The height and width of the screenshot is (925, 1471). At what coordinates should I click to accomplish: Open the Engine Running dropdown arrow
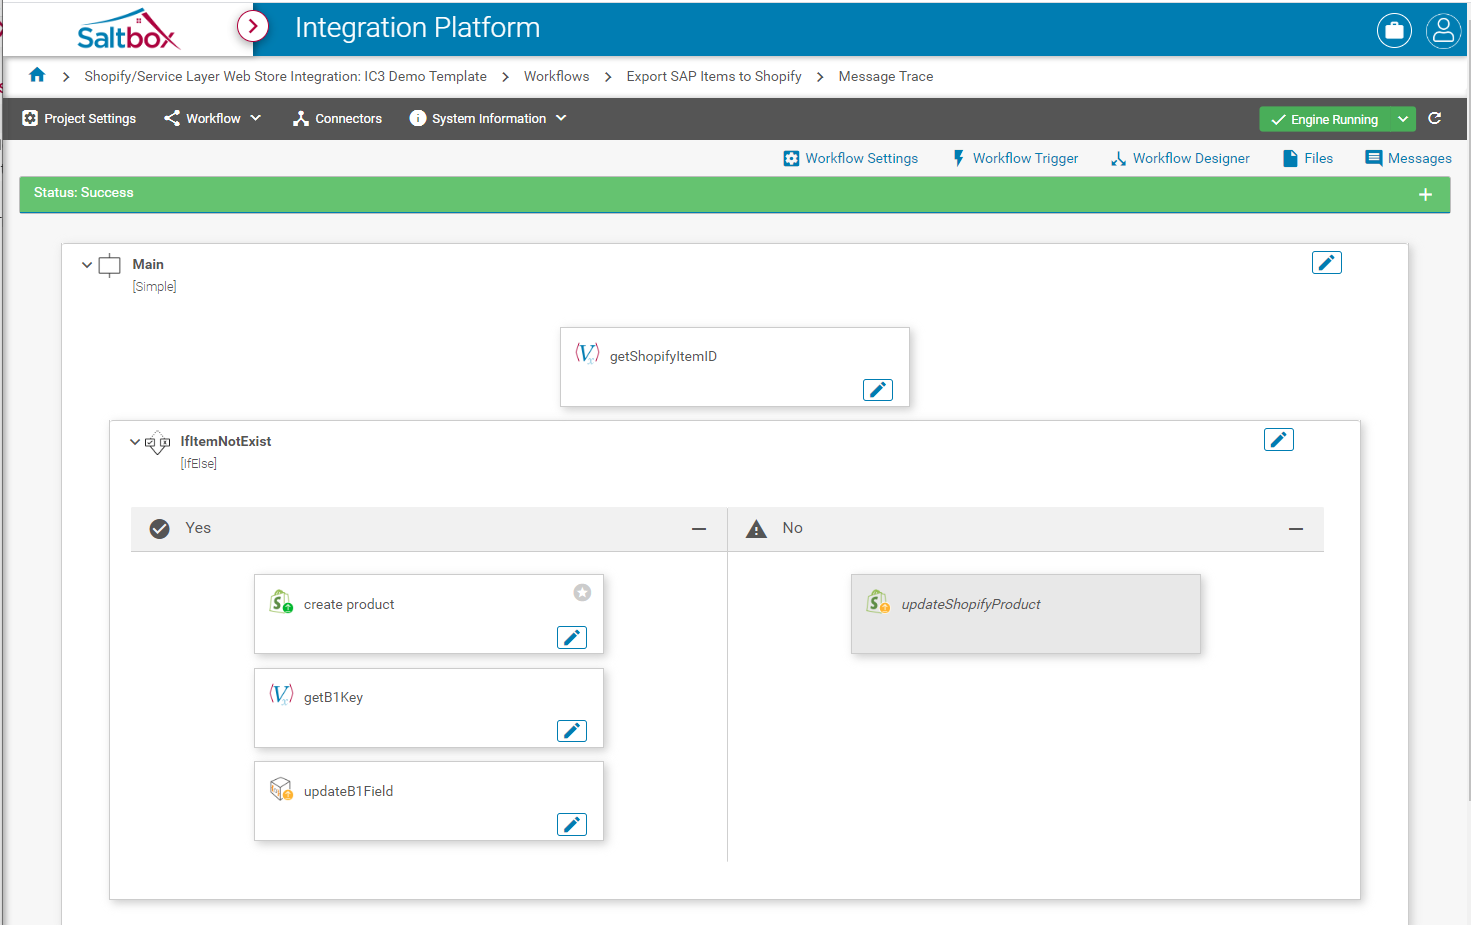(1403, 119)
